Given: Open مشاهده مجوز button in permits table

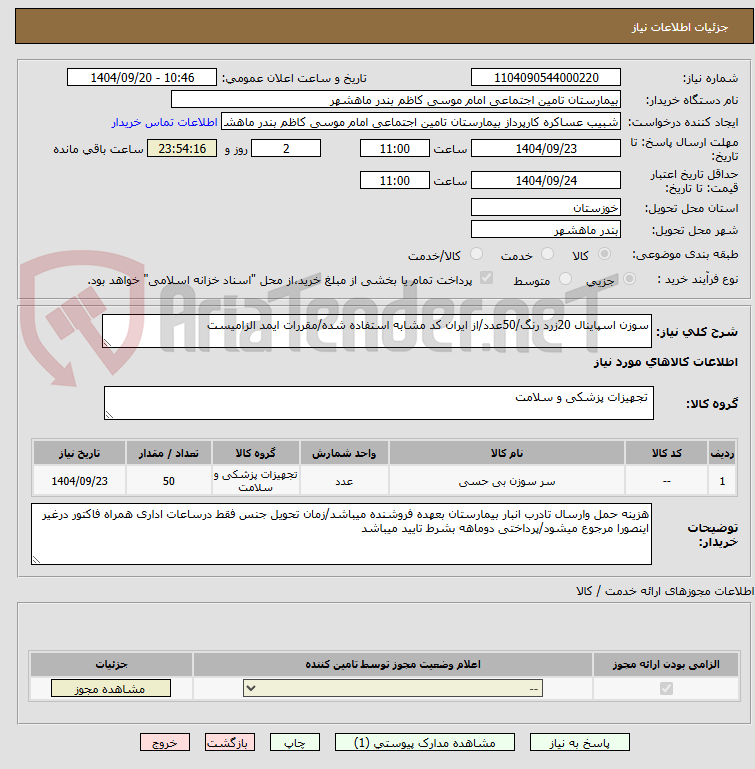Looking at the screenshot, I should pyautogui.click(x=111, y=689).
